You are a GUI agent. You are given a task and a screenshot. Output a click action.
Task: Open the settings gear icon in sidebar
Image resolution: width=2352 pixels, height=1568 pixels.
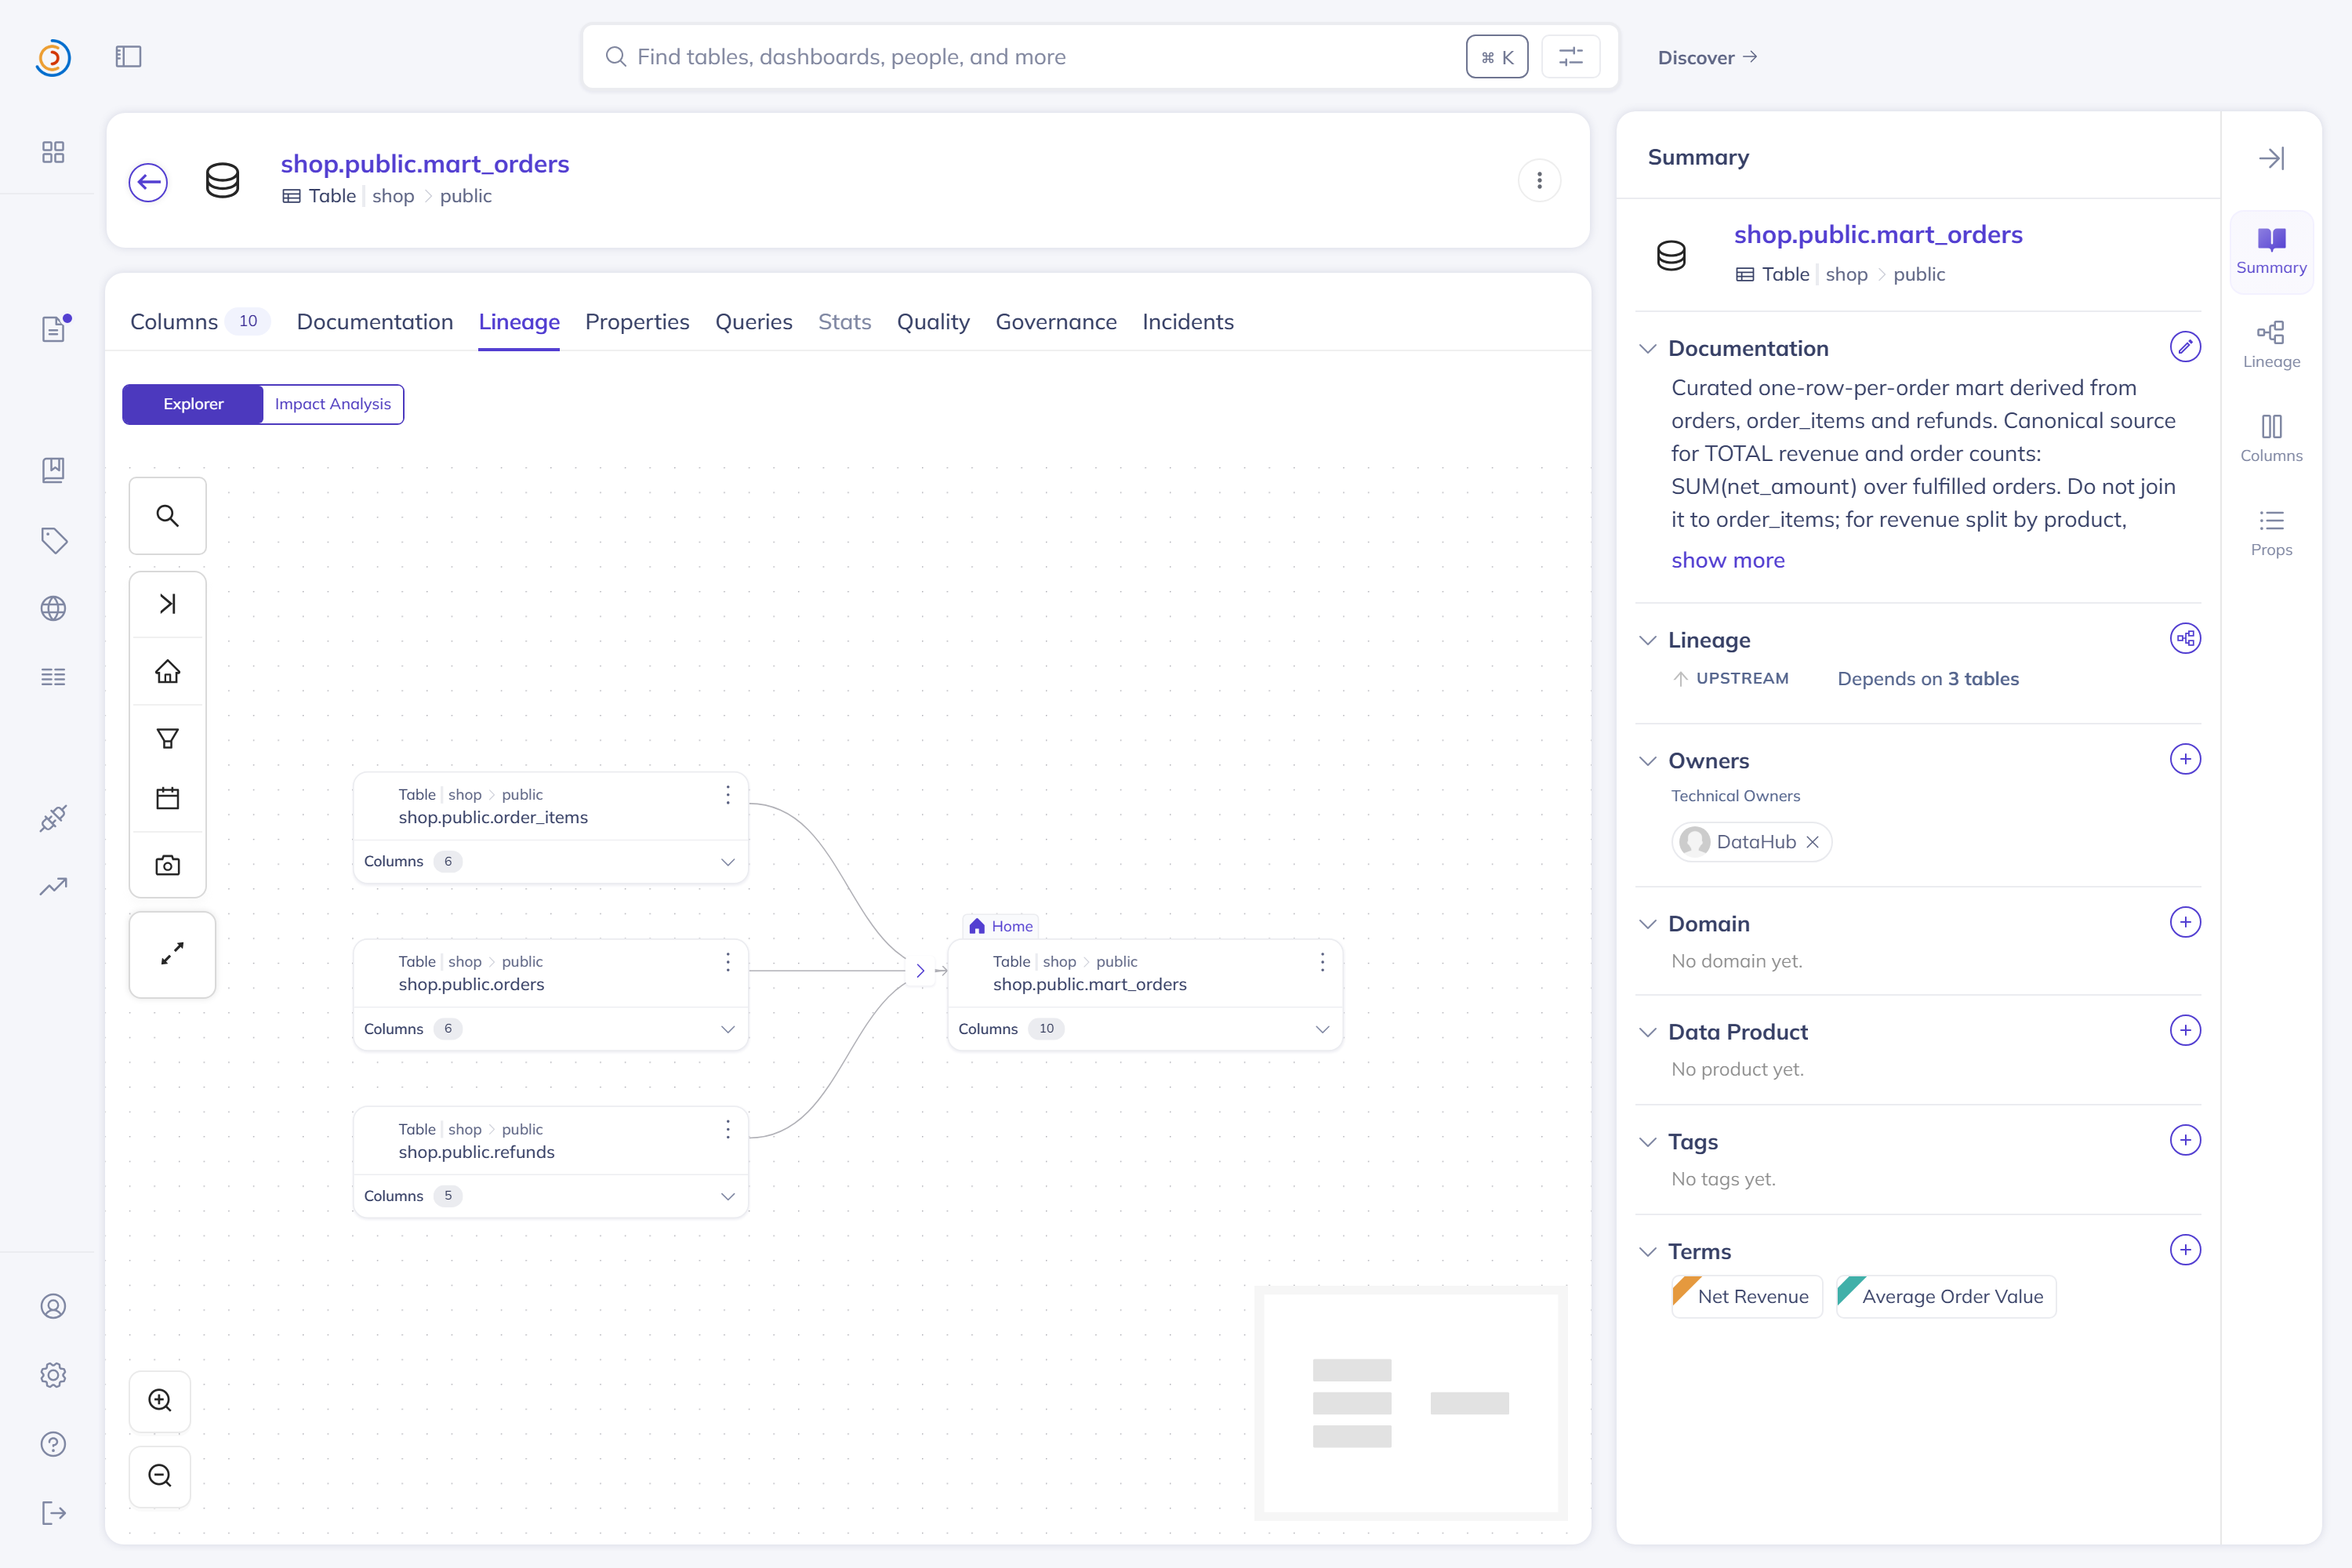(53, 1375)
